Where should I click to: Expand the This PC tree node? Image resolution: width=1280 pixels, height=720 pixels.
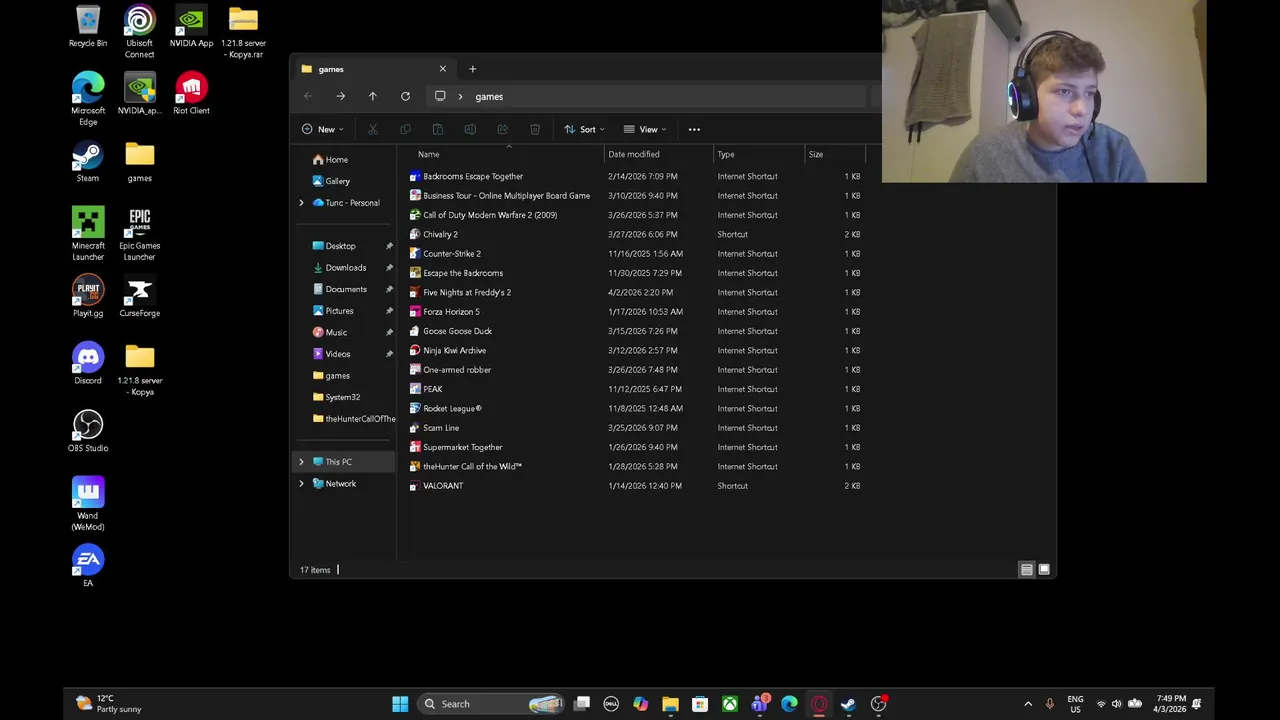click(x=301, y=462)
